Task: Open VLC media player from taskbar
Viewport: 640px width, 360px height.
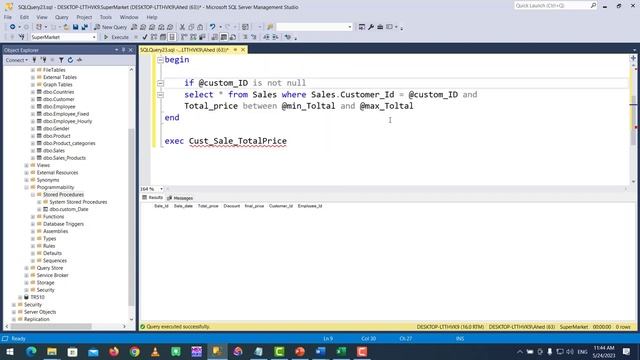Action: [155, 351]
